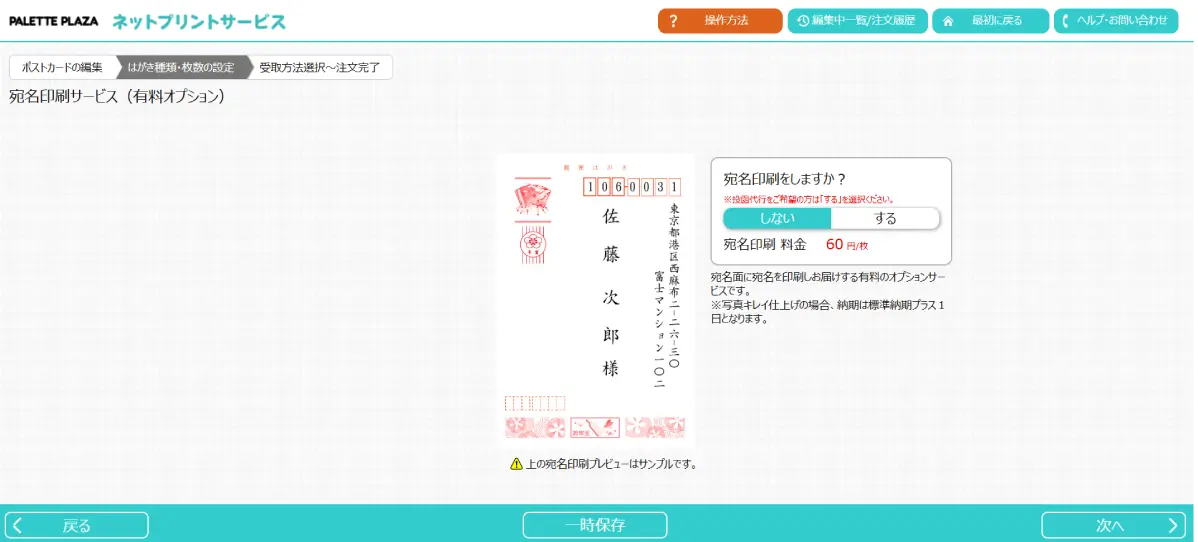The height and width of the screenshot is (542, 1198).
Task: Click the question mark icon in 操作方法
Action: coord(672,21)
